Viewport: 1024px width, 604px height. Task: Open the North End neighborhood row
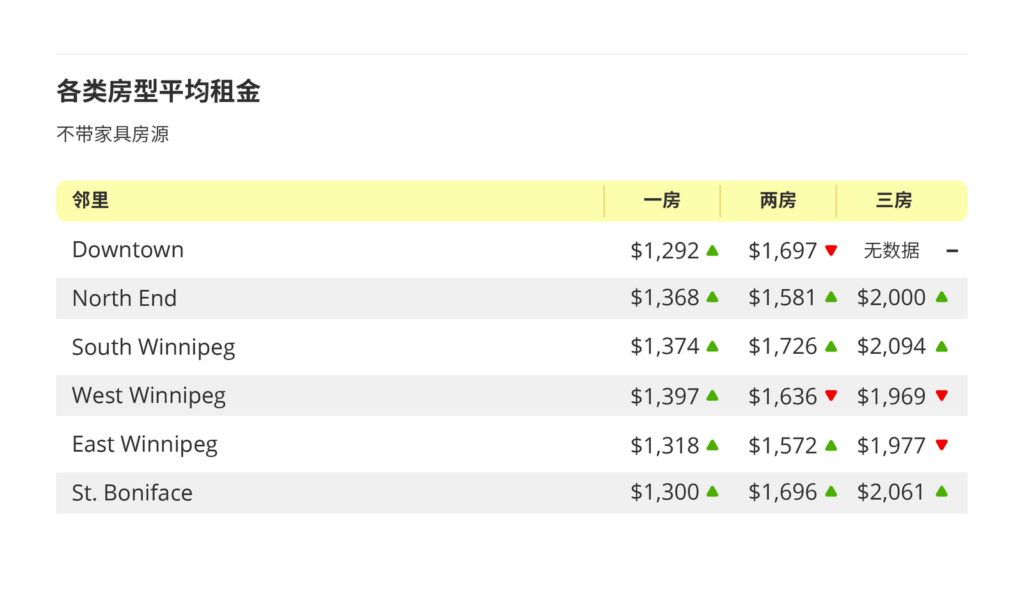(x=124, y=299)
